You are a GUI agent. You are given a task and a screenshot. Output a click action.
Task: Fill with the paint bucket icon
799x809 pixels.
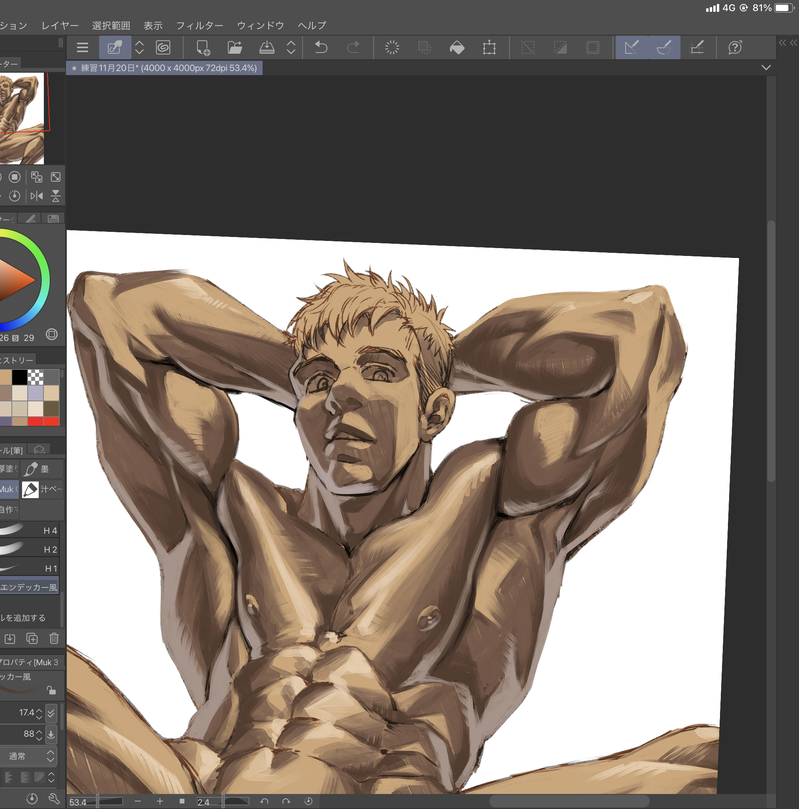tap(457, 48)
